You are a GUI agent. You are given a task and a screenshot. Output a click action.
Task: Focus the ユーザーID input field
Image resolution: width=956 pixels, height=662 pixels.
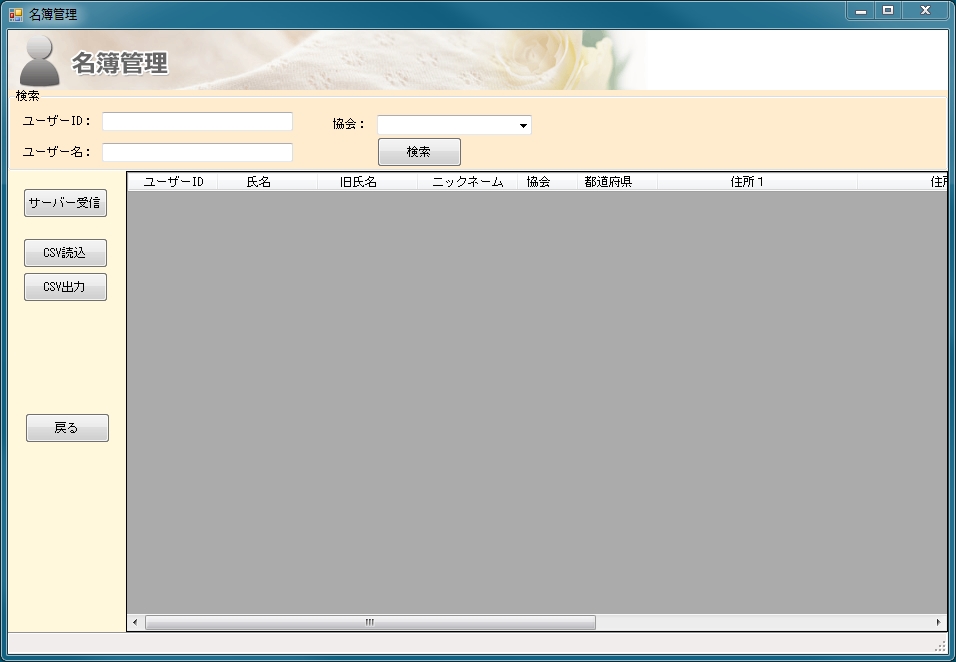[x=197, y=121]
